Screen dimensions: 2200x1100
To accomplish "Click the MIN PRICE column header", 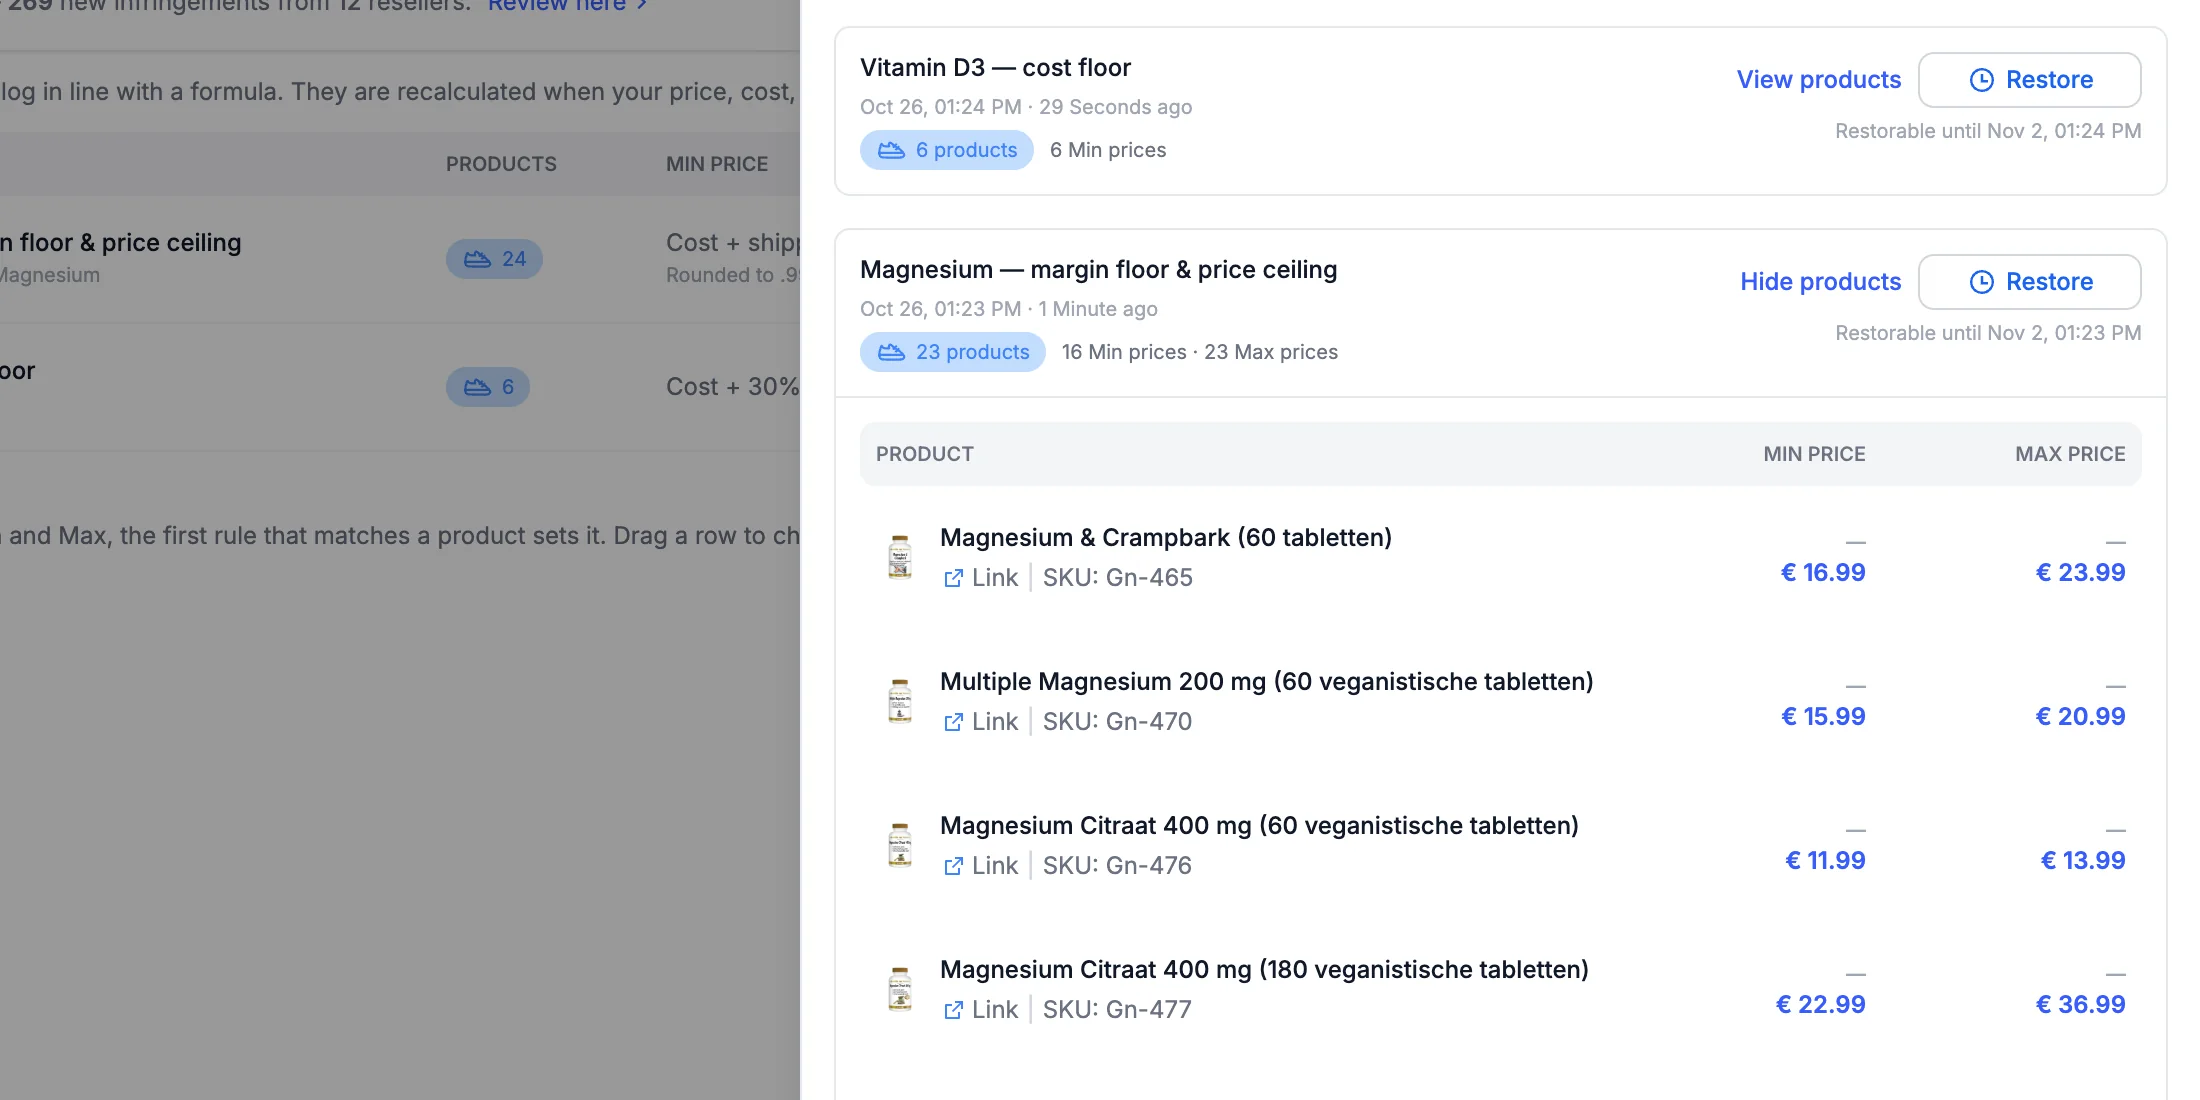I will click(1814, 454).
